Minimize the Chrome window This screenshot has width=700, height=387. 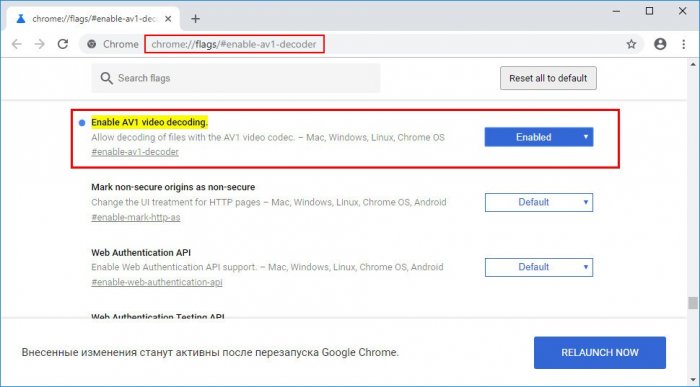click(617, 11)
